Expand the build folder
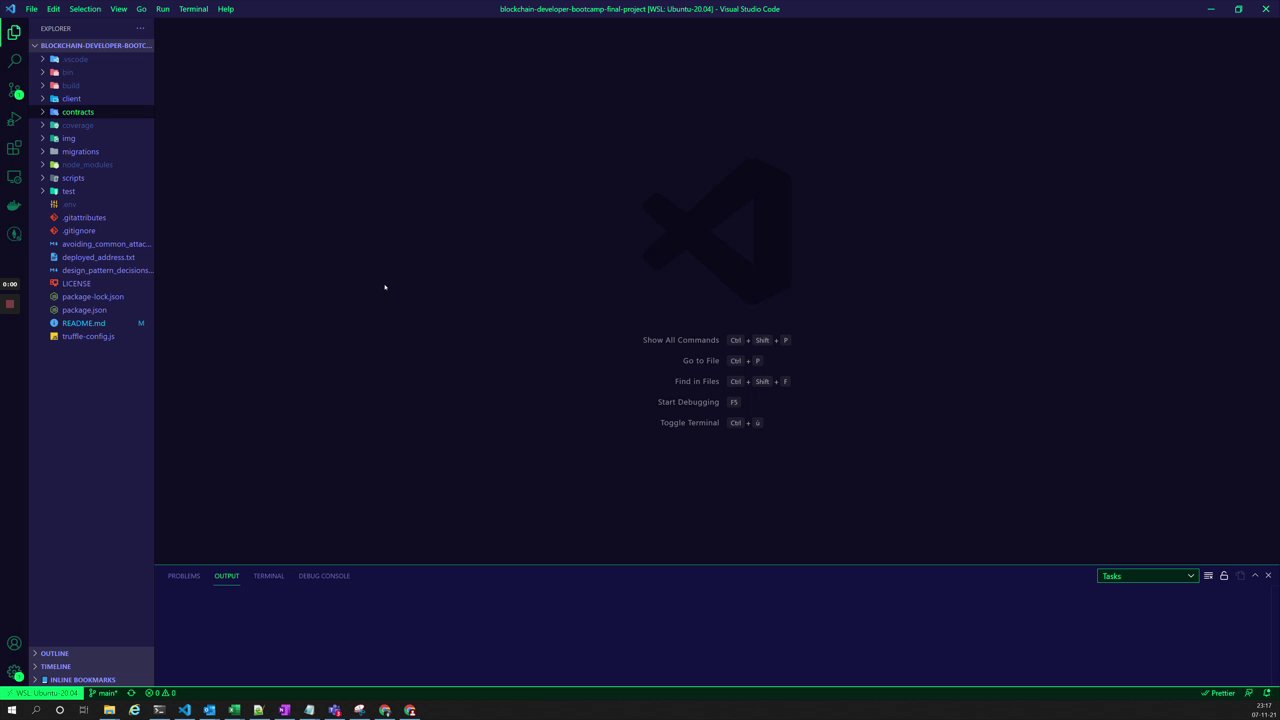Image resolution: width=1280 pixels, height=720 pixels. coord(91,85)
